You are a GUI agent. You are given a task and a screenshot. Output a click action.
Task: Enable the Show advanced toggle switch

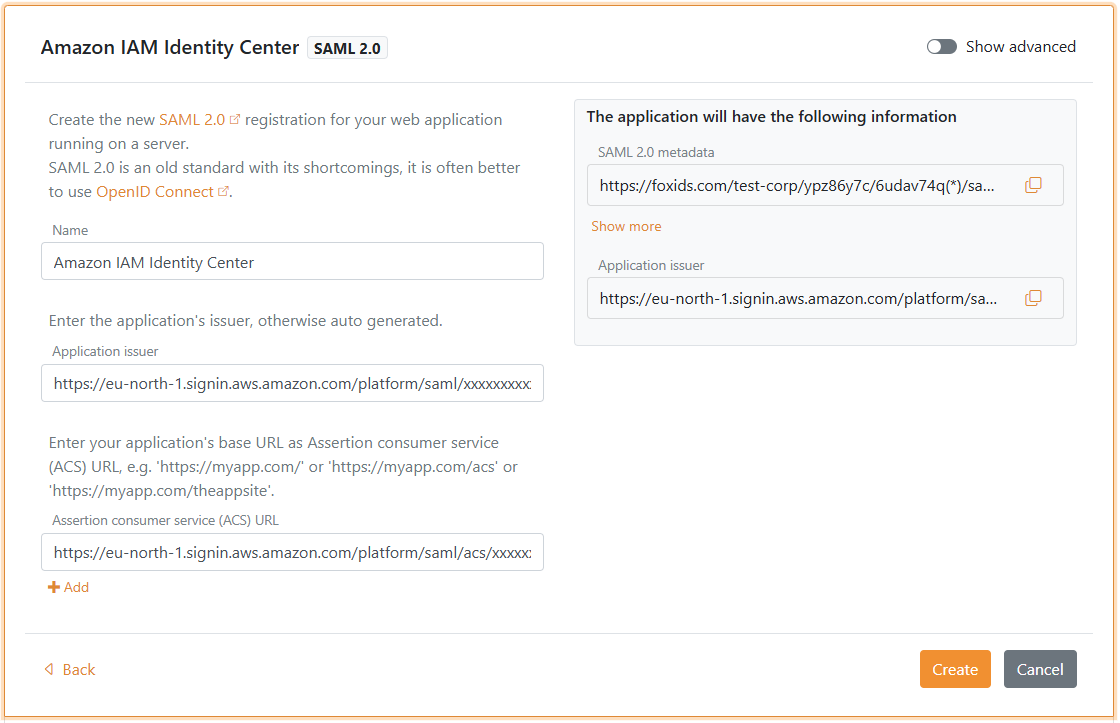pyautogui.click(x=941, y=47)
